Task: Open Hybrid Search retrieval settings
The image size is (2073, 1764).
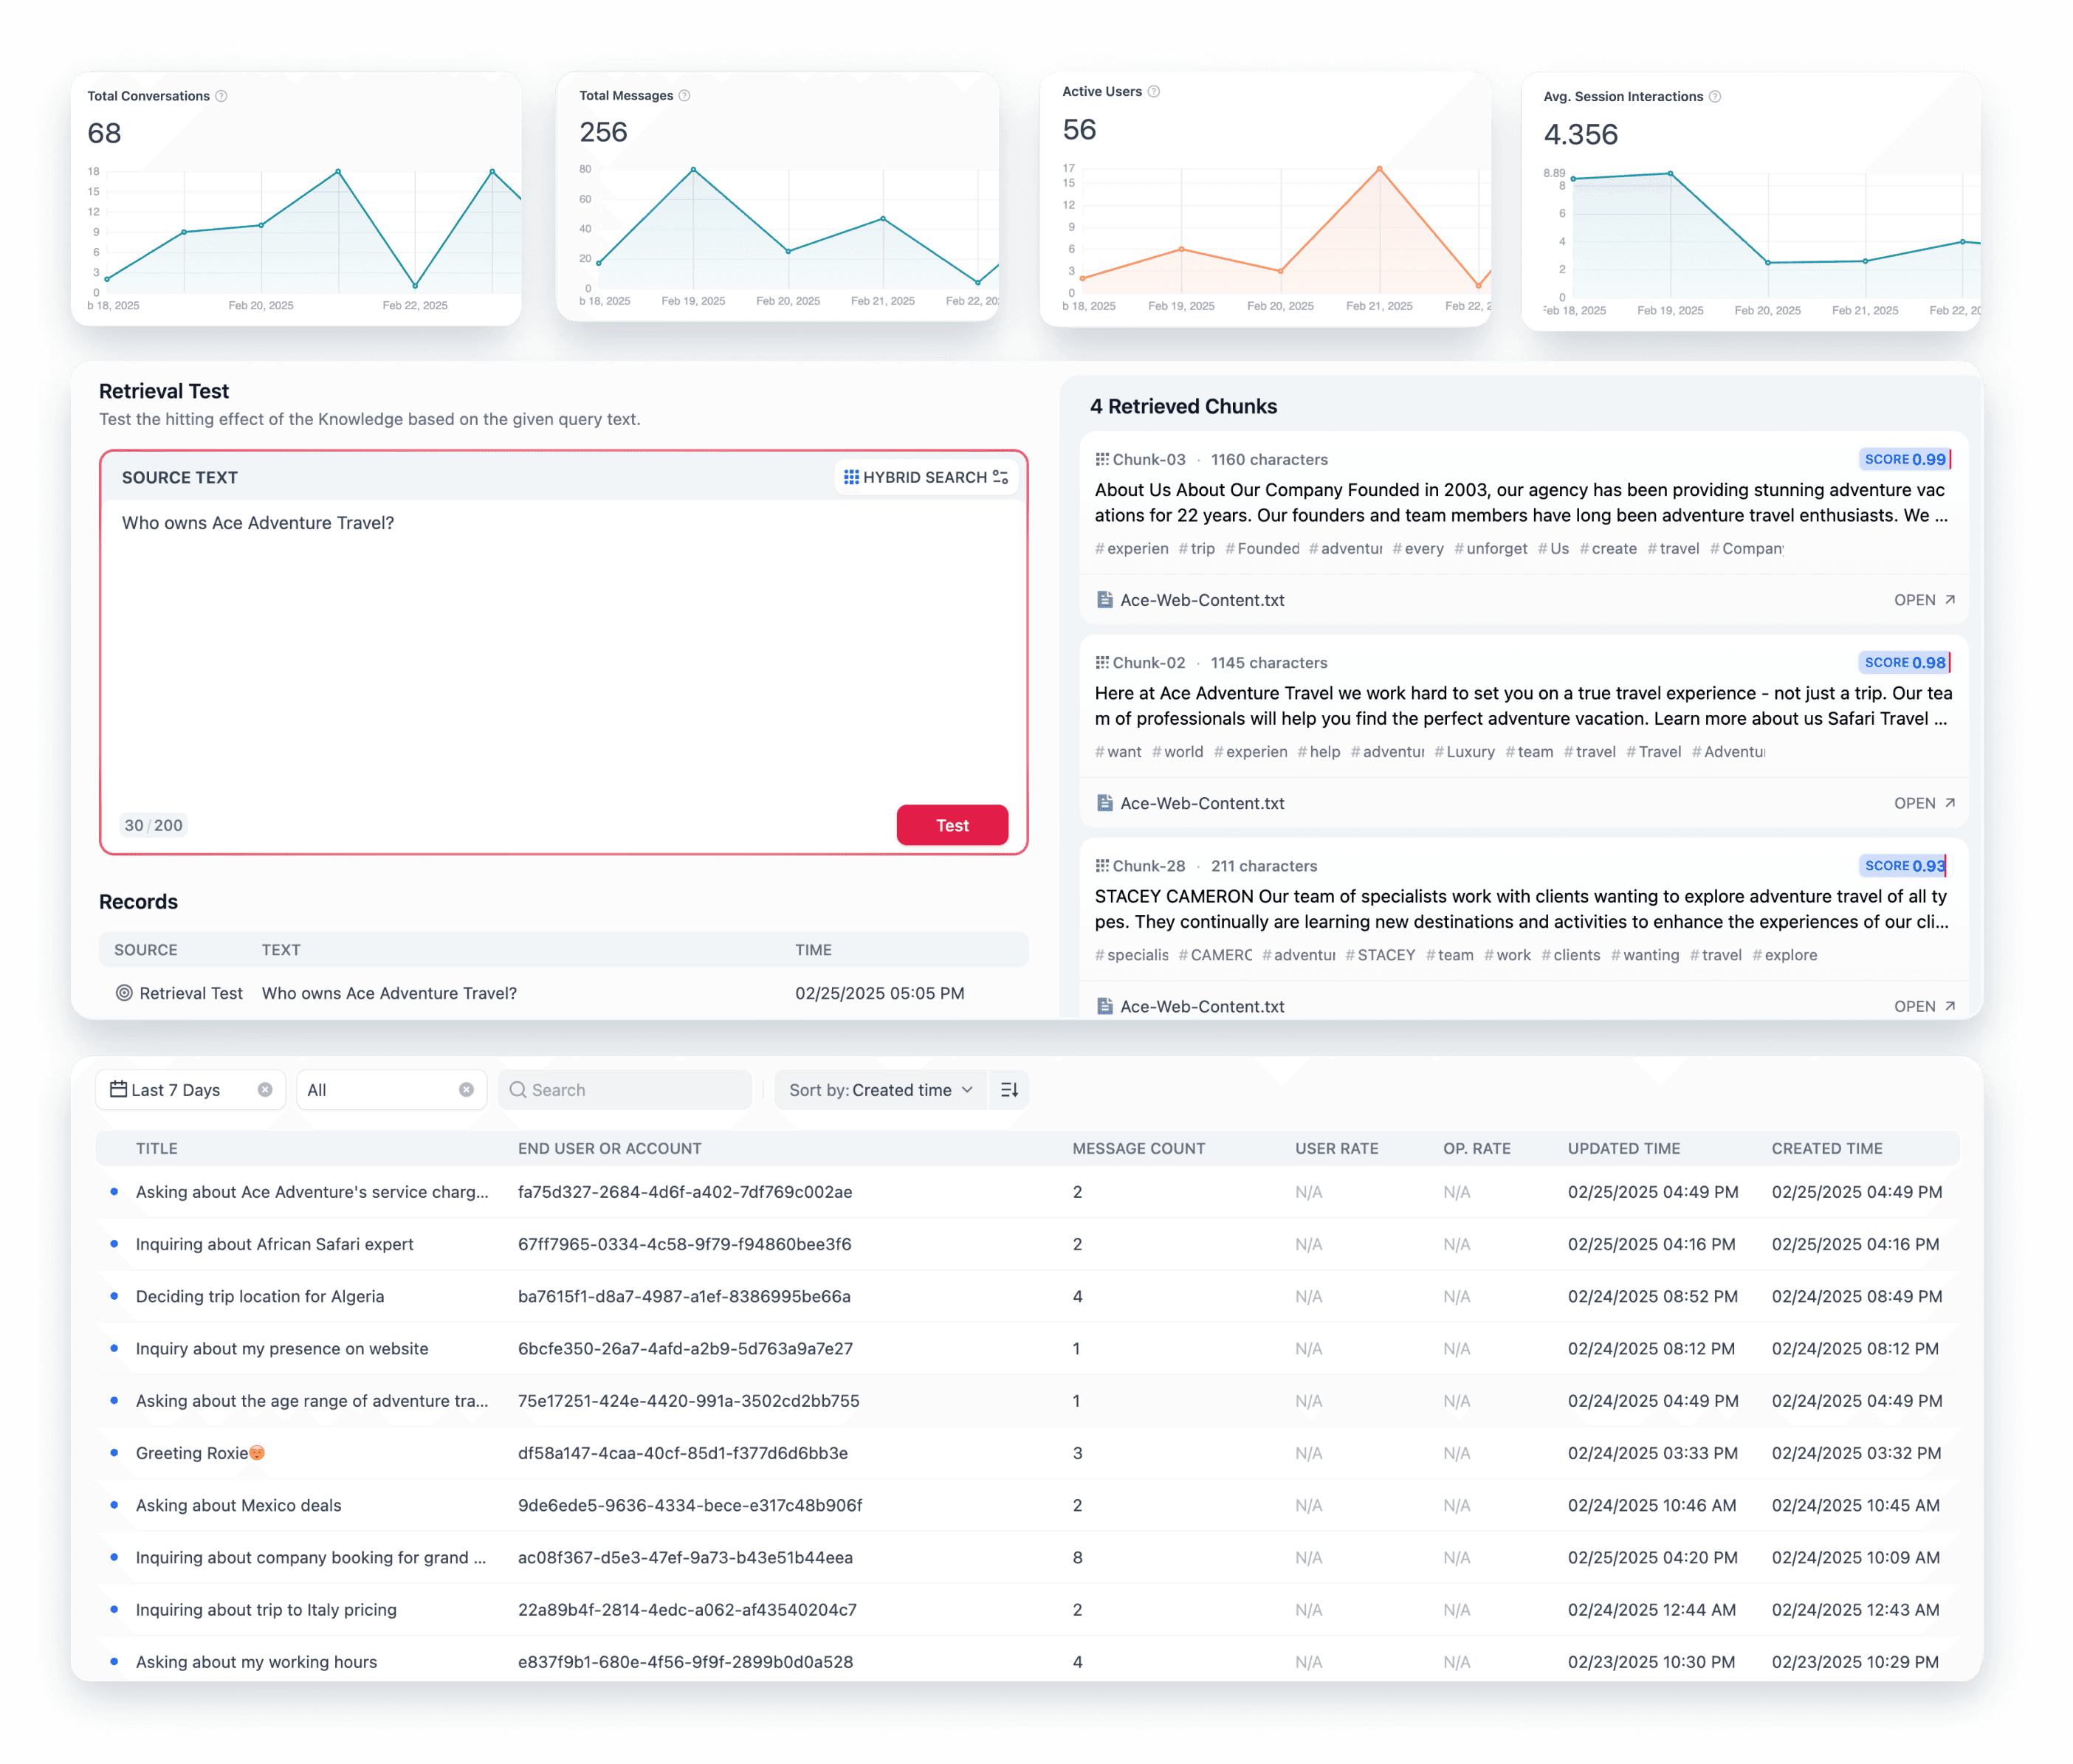Action: coord(925,478)
